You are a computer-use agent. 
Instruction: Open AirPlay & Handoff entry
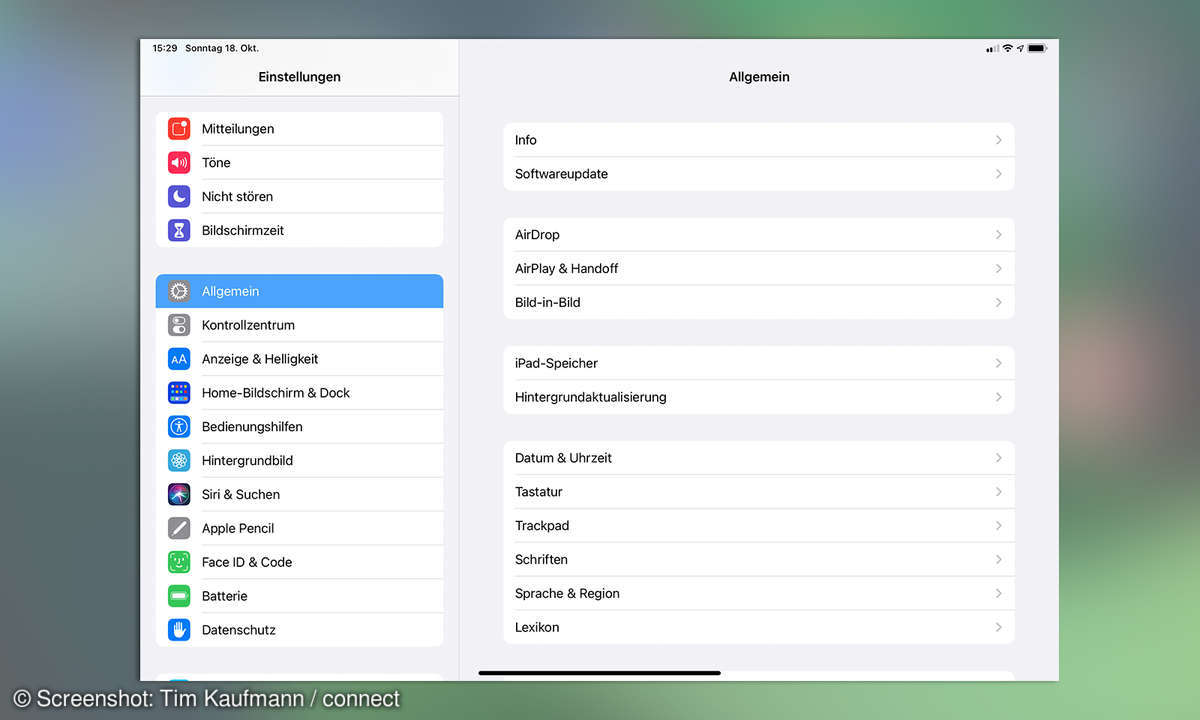point(759,269)
